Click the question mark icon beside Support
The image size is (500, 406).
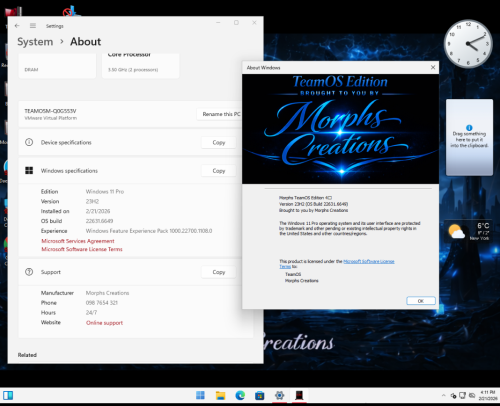click(x=29, y=272)
